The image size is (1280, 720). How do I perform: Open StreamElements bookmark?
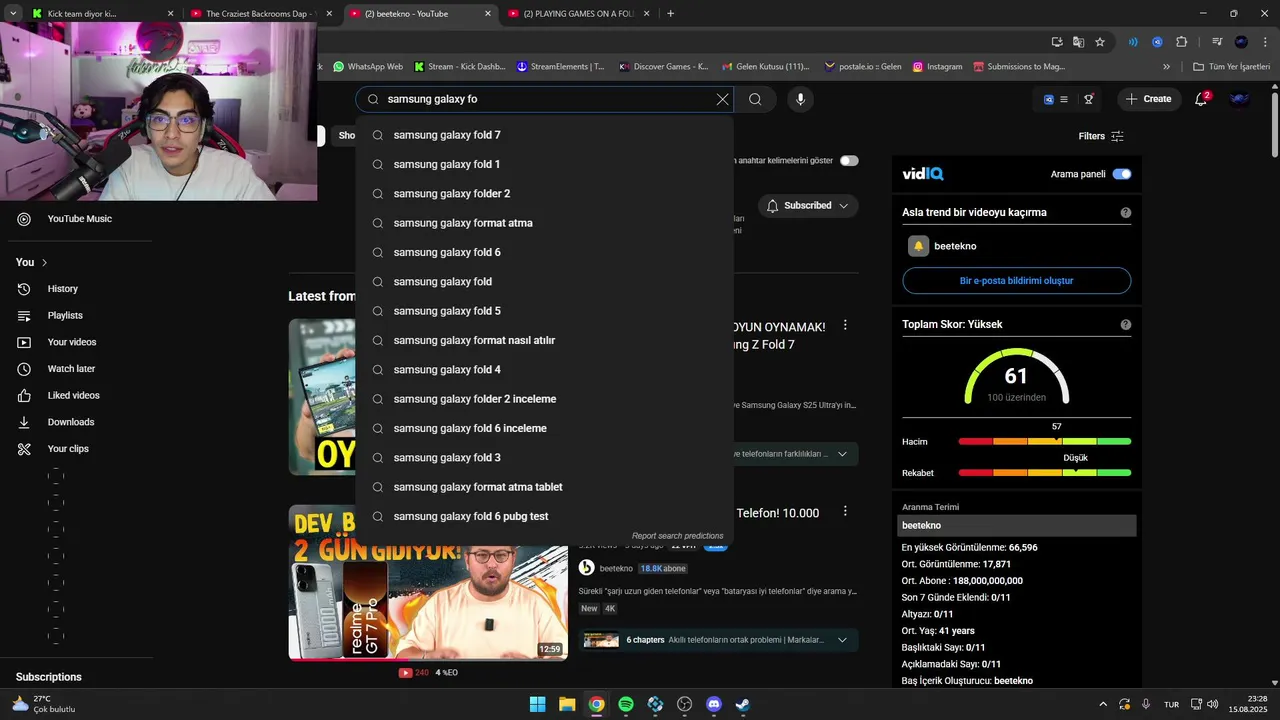[560, 67]
